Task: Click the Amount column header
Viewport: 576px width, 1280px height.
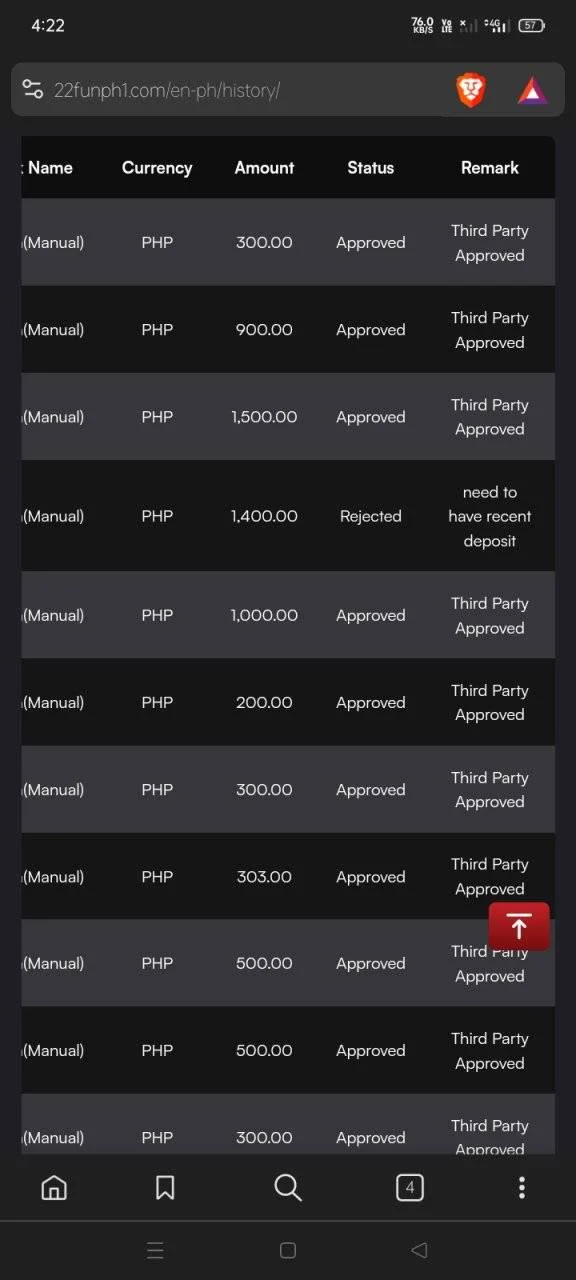Action: [x=264, y=168]
